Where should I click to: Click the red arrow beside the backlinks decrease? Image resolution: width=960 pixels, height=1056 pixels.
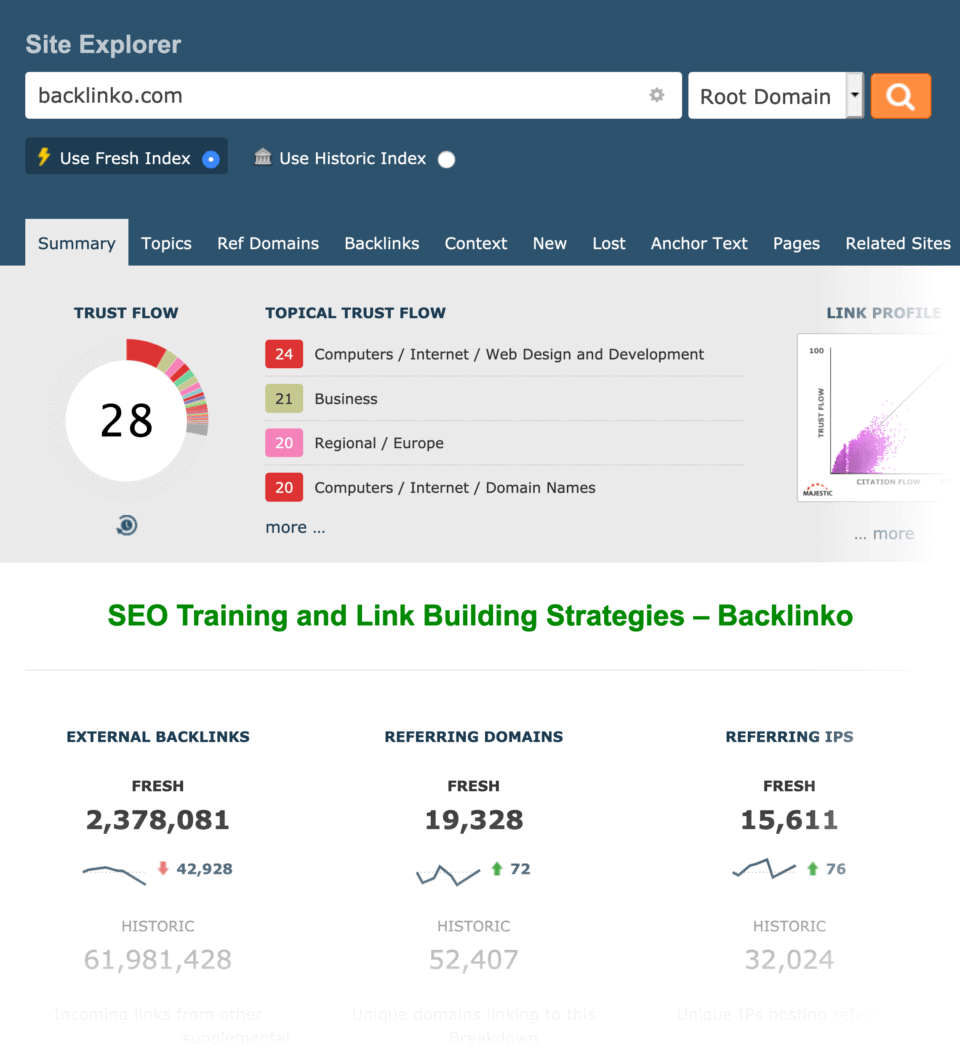coord(162,869)
